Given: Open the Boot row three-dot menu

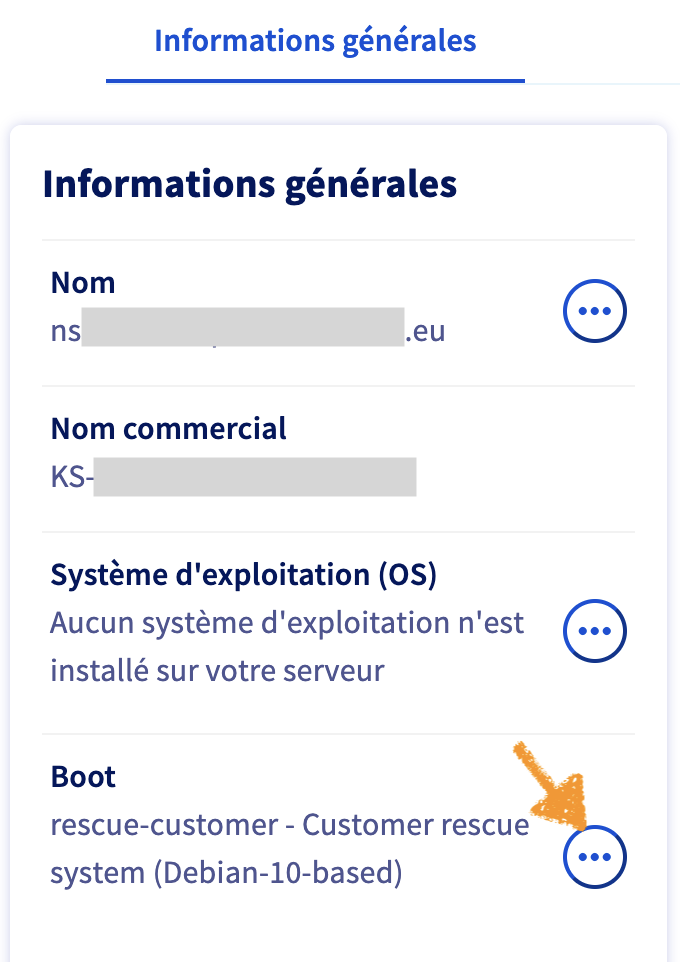Looking at the screenshot, I should [595, 857].
